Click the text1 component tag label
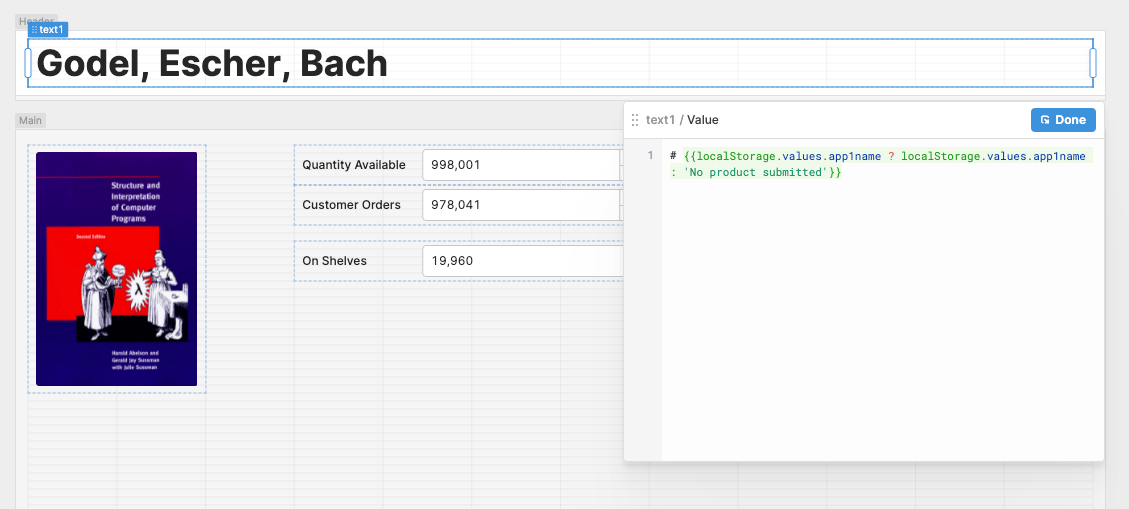Screen dimensions: 1129x509 [48, 30]
